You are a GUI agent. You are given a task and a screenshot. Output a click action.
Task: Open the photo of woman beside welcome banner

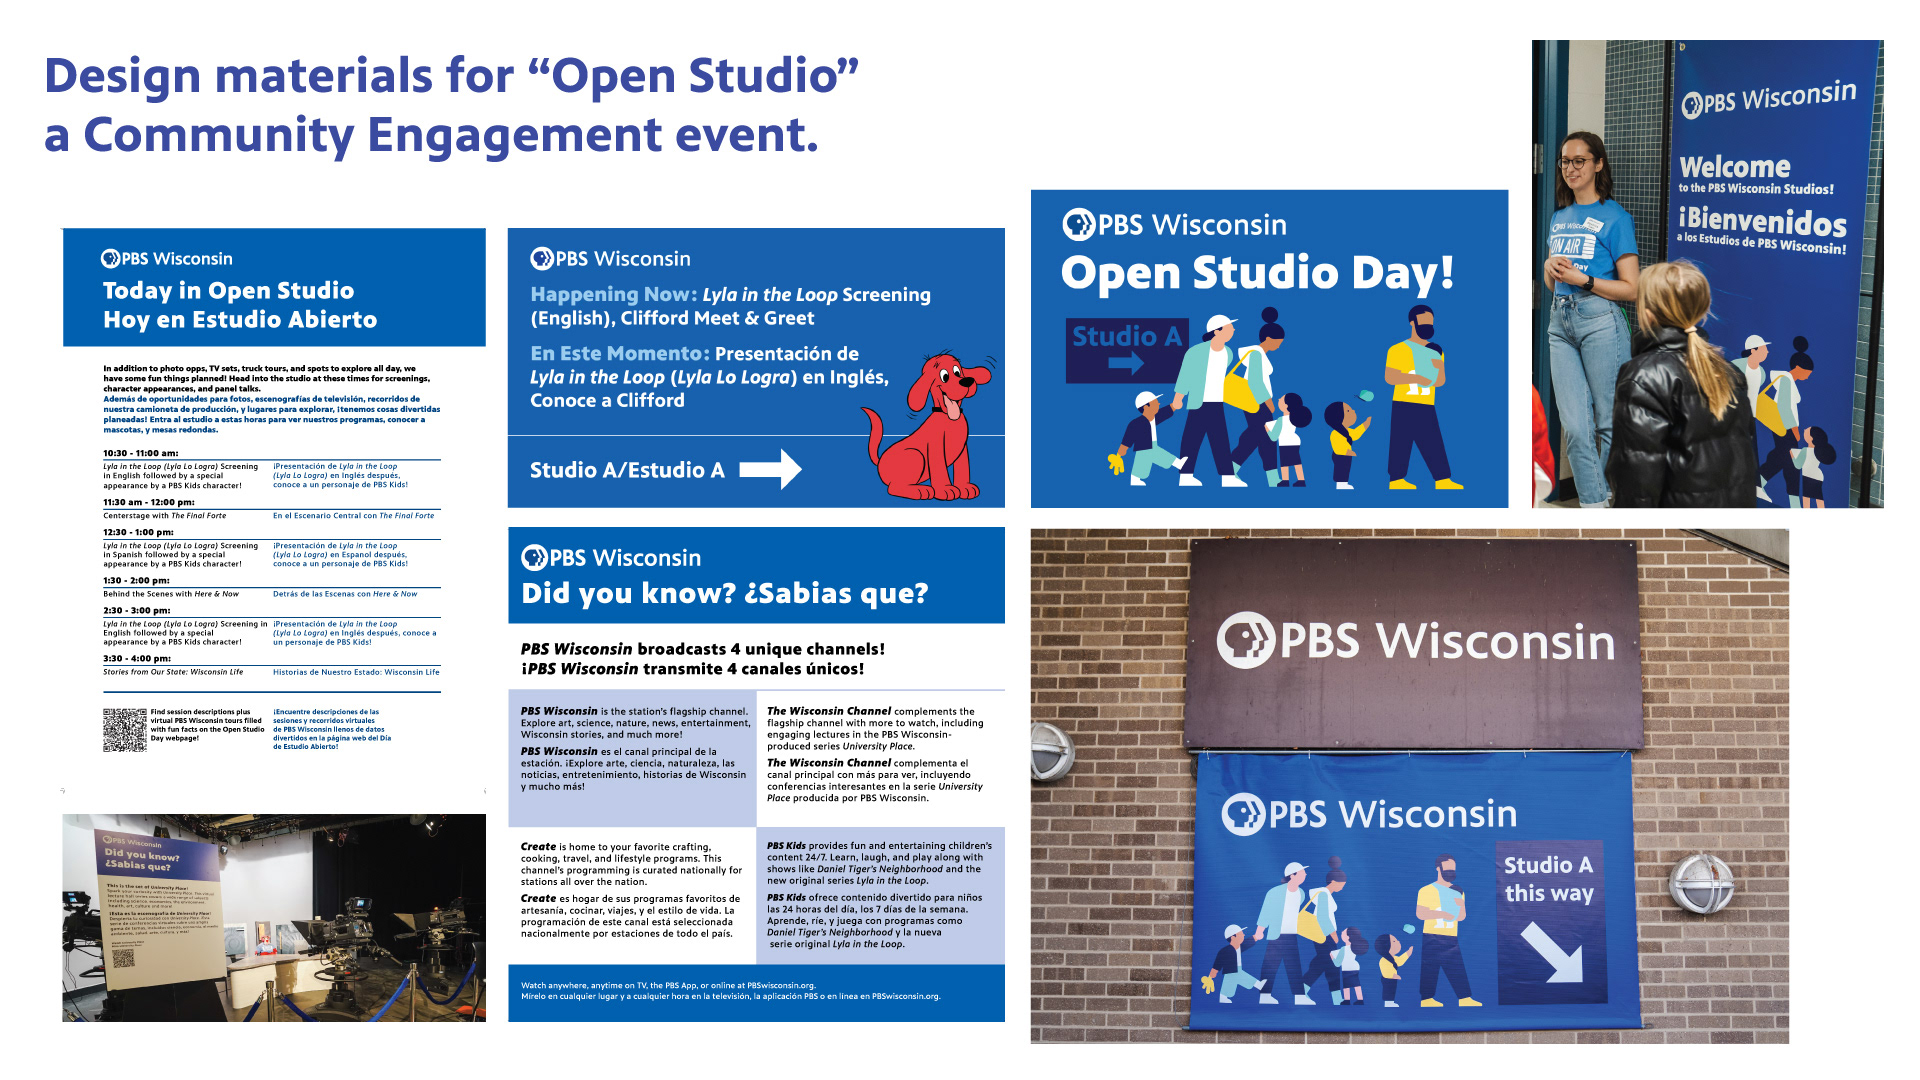1708,274
